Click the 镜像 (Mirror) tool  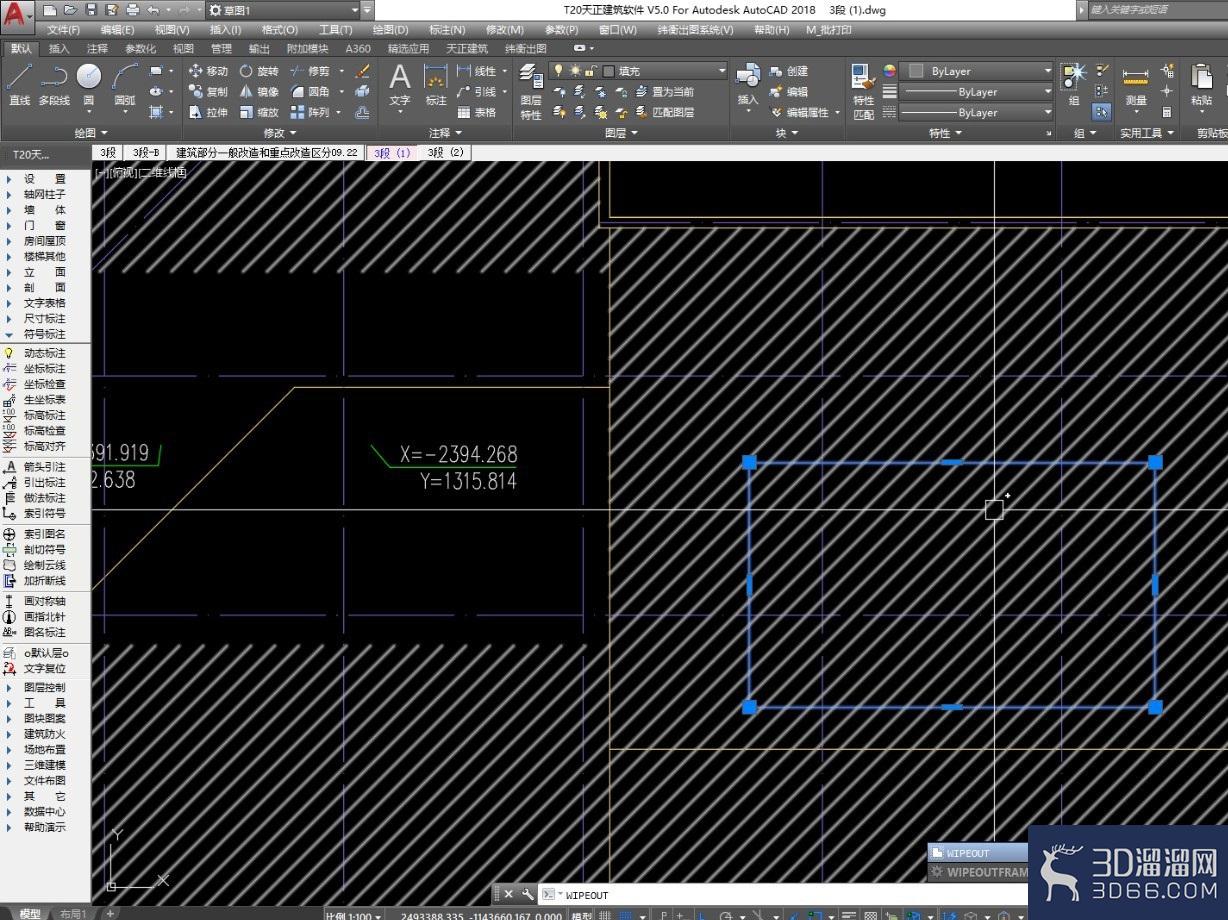(x=259, y=92)
